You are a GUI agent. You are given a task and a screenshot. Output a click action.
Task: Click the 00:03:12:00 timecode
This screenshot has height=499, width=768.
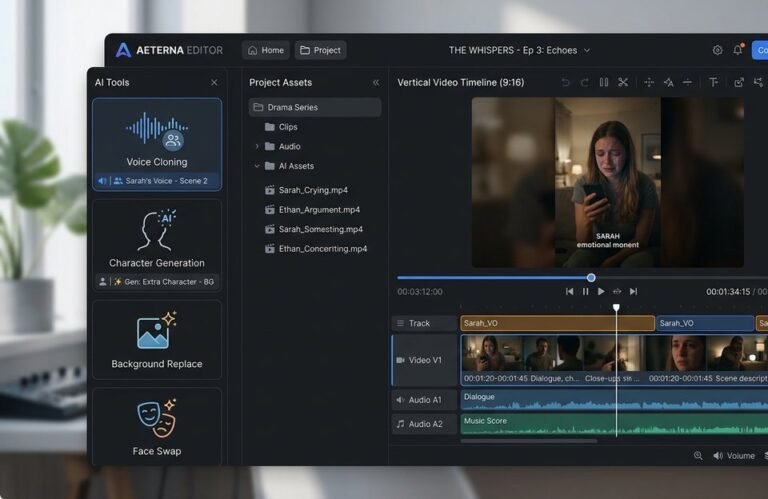[x=420, y=291]
